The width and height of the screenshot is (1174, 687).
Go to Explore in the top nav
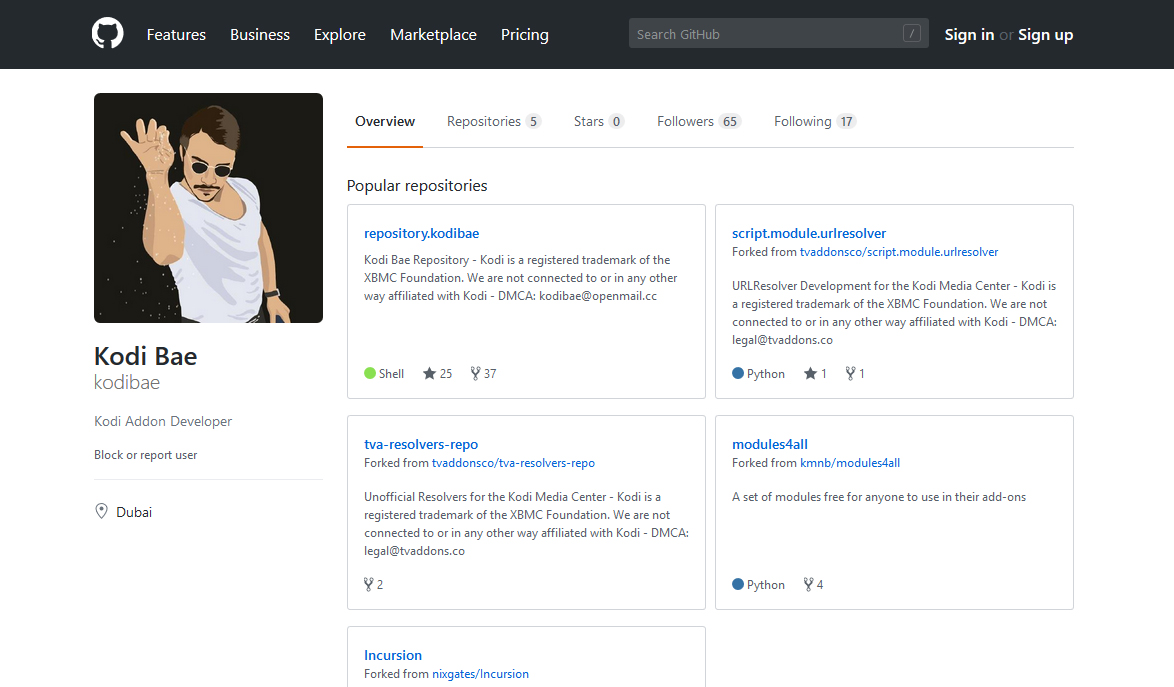pos(340,34)
